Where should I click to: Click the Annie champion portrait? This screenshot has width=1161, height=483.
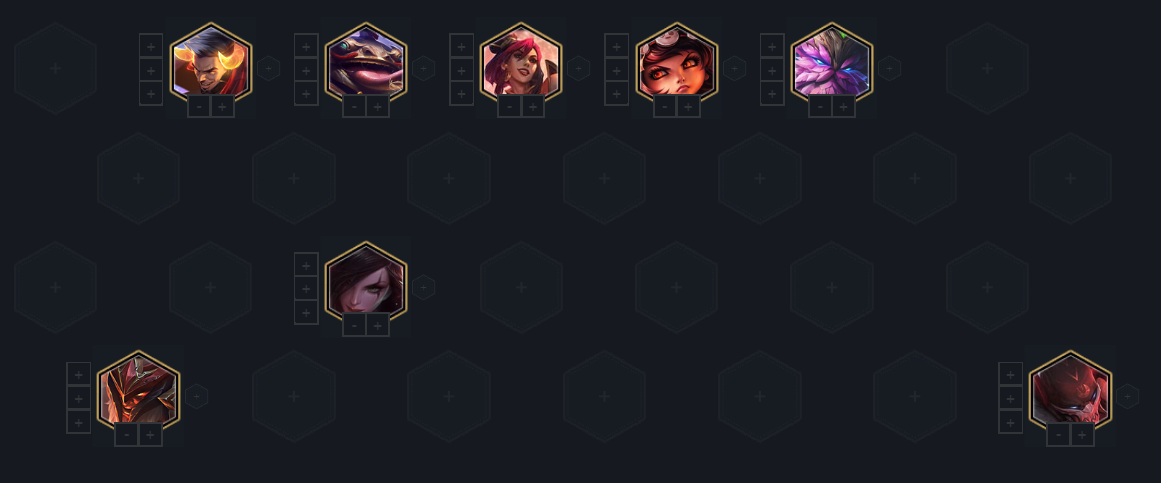point(677,64)
